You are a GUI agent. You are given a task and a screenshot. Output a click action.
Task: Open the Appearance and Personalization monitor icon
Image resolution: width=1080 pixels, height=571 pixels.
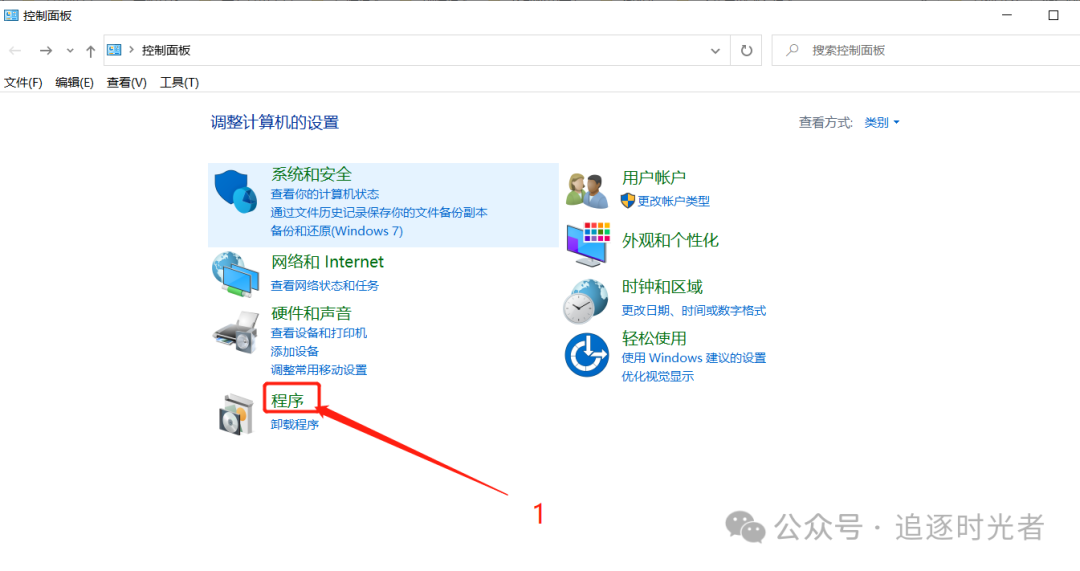pos(588,244)
